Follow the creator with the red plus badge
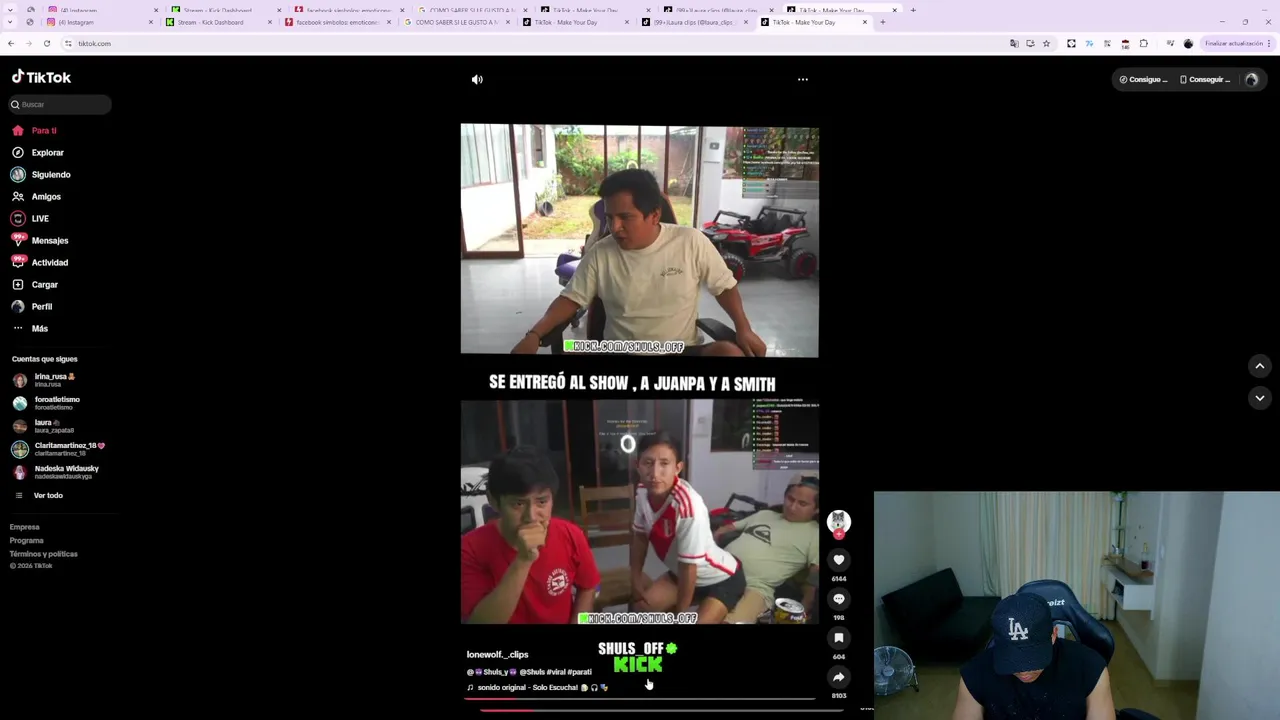The height and width of the screenshot is (720, 1280). [839, 534]
